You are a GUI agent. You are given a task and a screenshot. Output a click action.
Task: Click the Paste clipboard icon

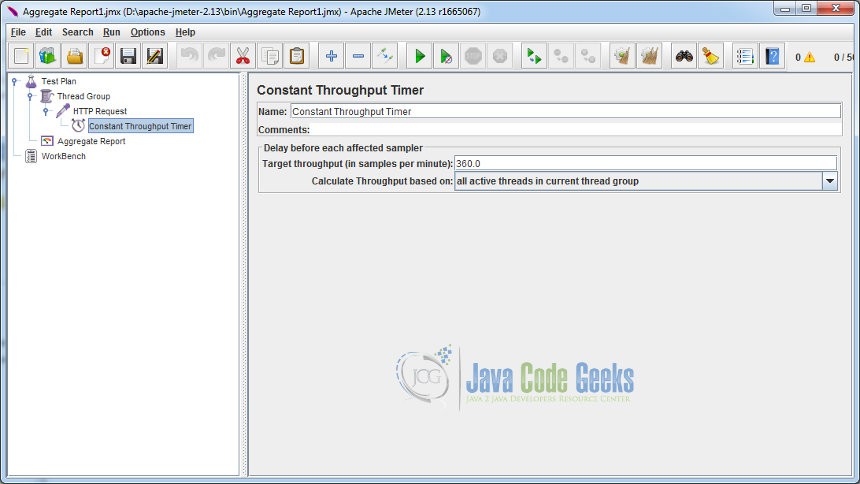click(297, 56)
